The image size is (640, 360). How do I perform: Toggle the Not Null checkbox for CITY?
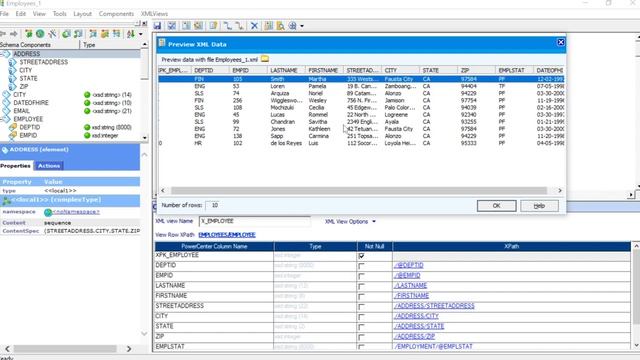pos(361,317)
